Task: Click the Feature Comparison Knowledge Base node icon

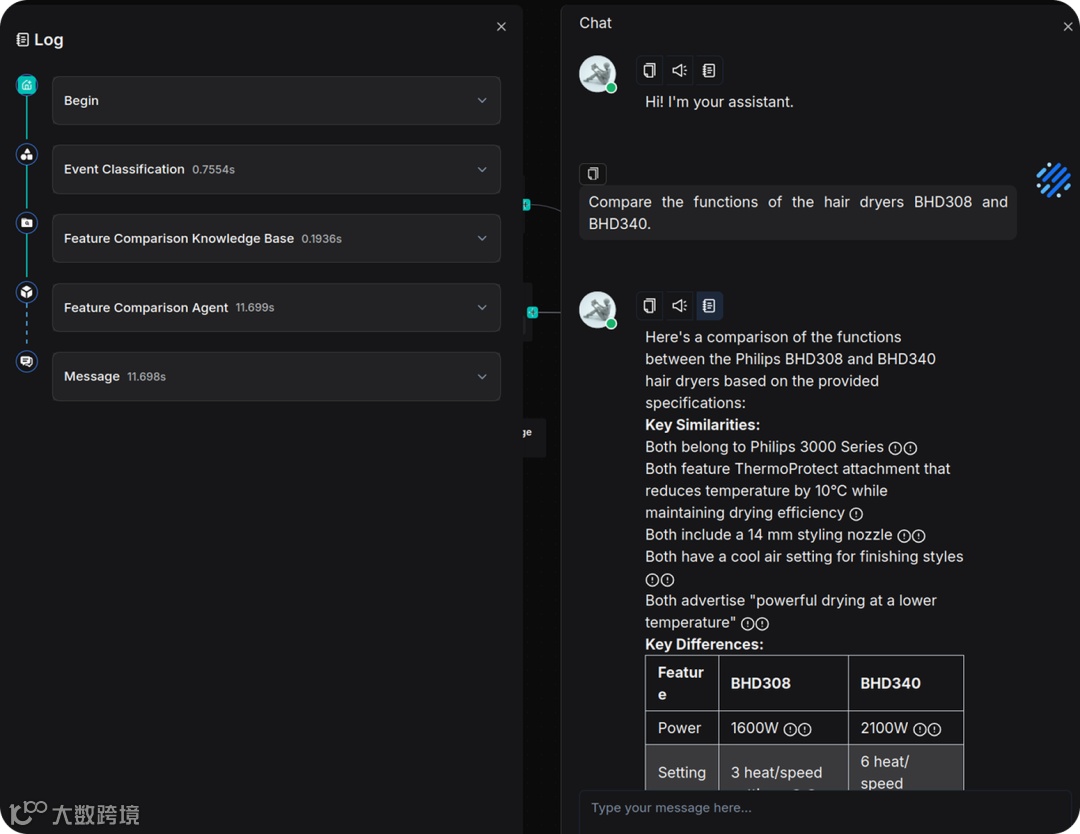Action: pyautogui.click(x=26, y=223)
